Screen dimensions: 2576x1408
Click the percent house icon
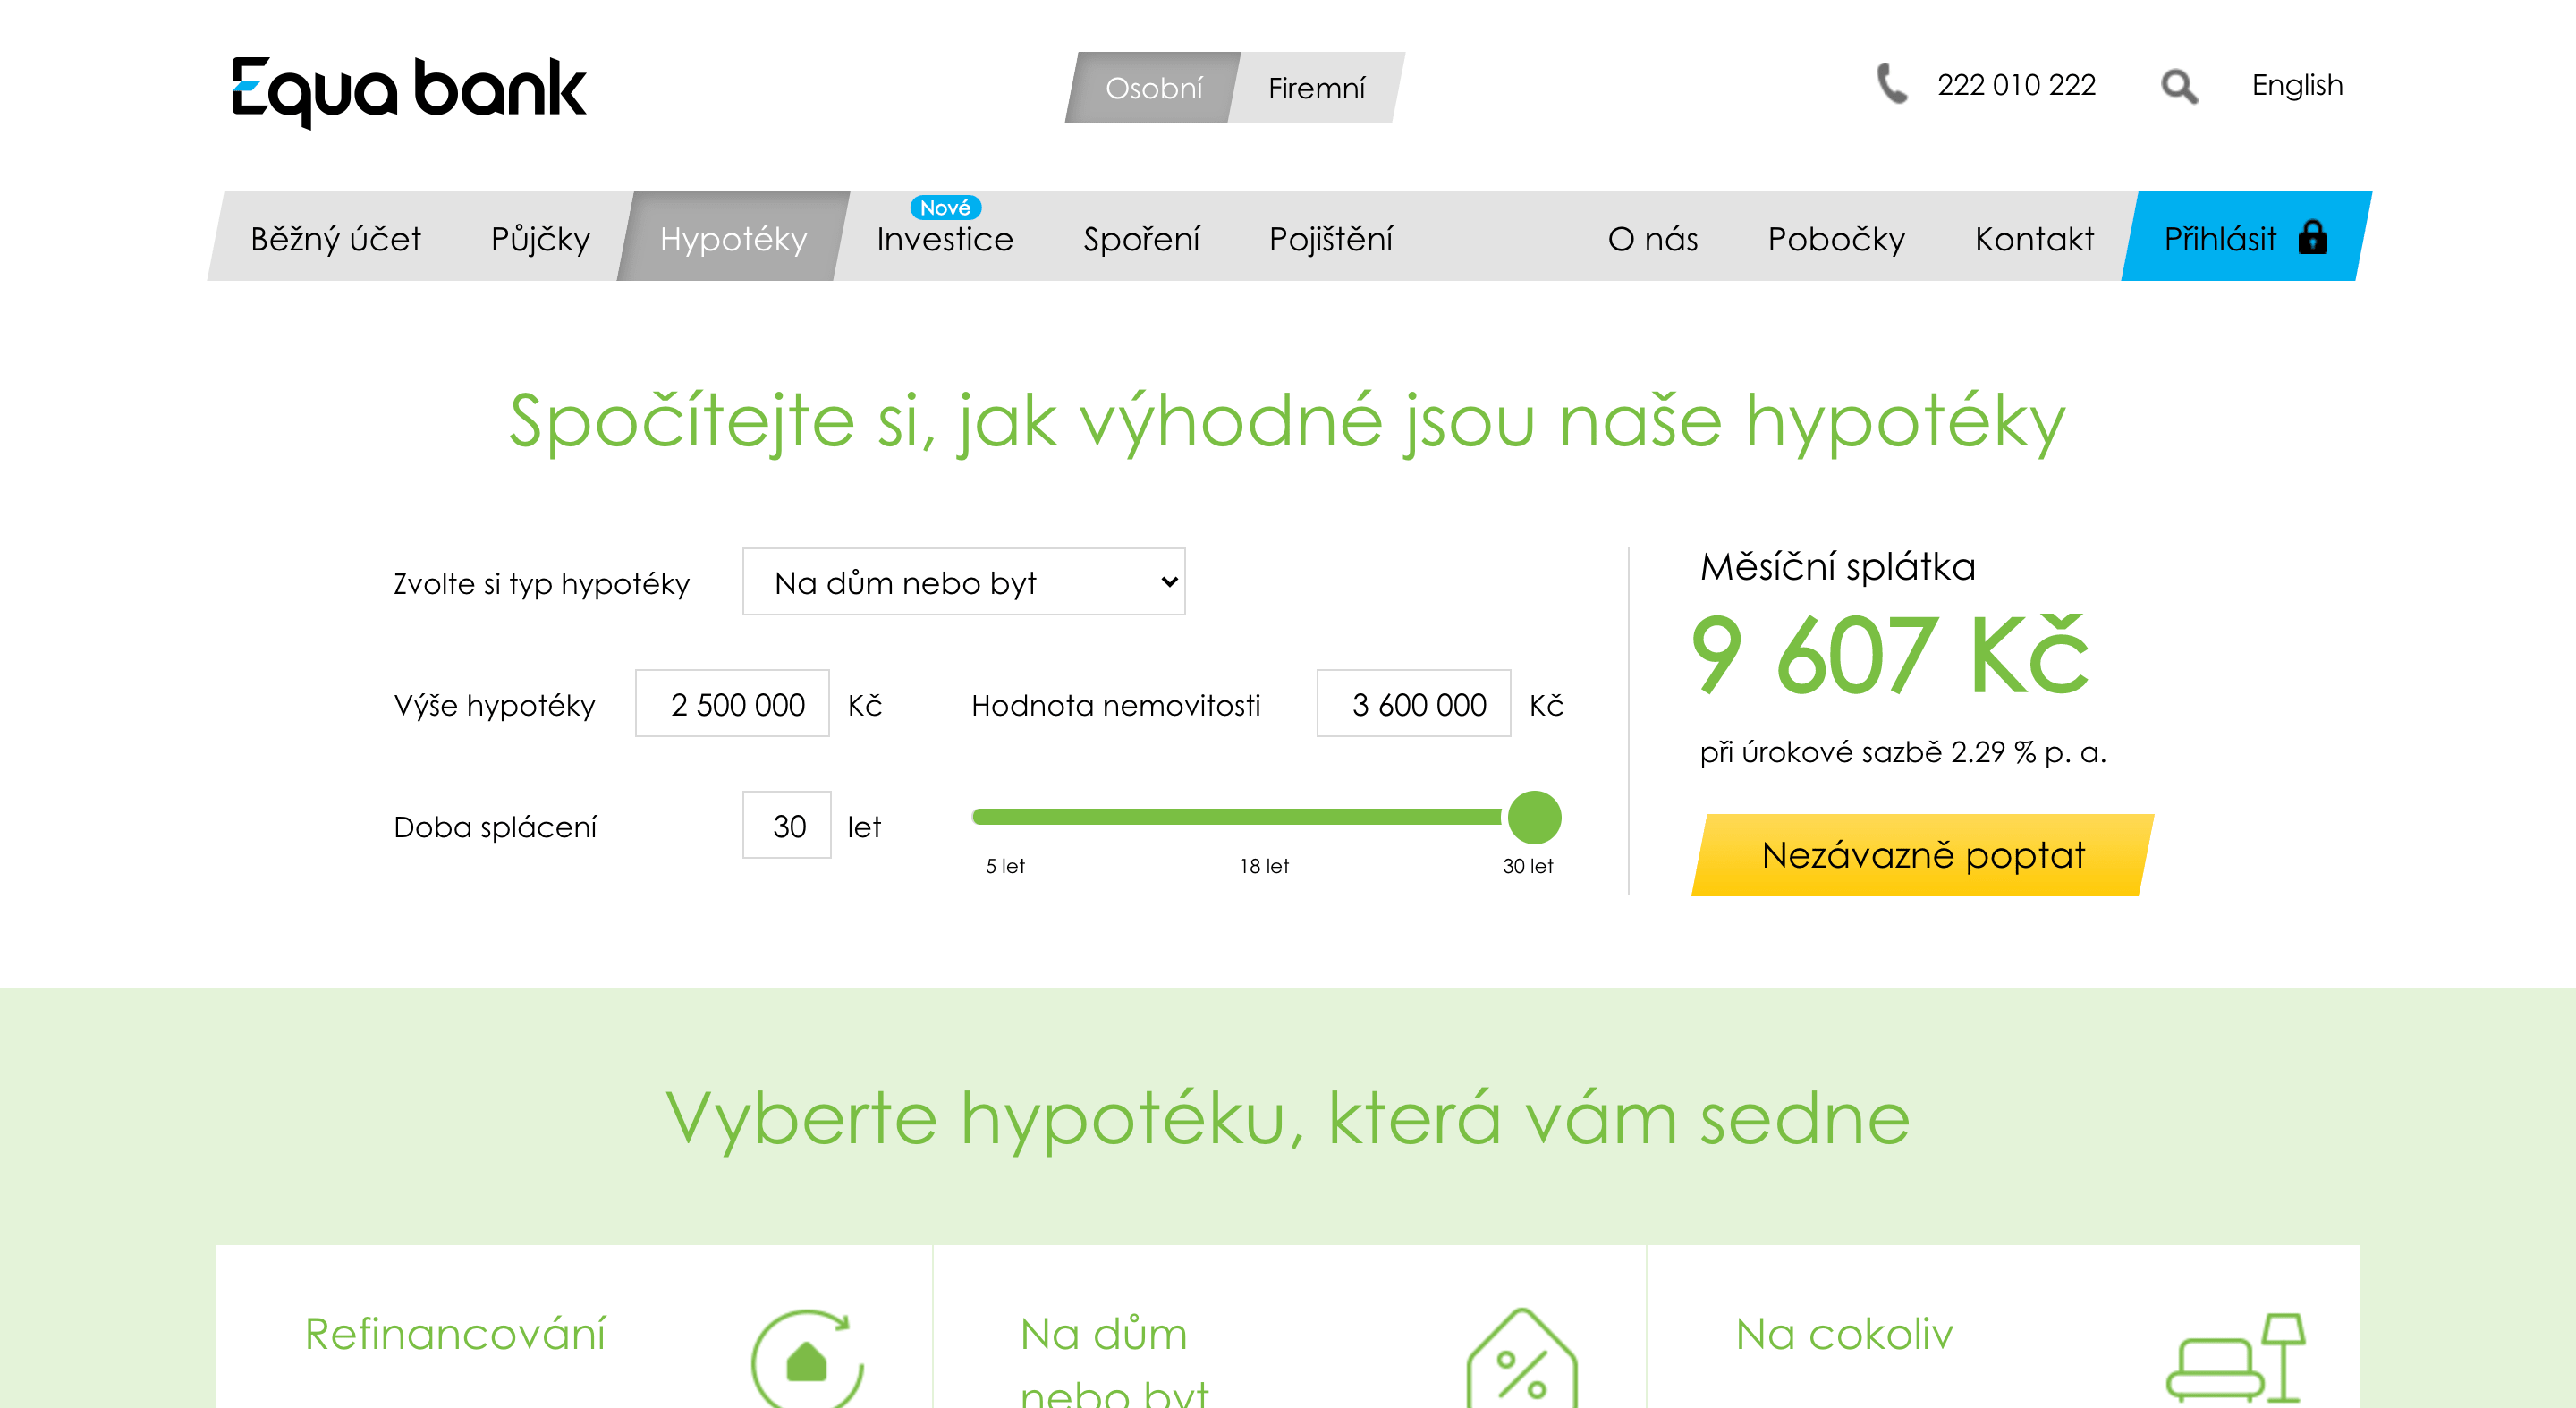[x=1522, y=1358]
